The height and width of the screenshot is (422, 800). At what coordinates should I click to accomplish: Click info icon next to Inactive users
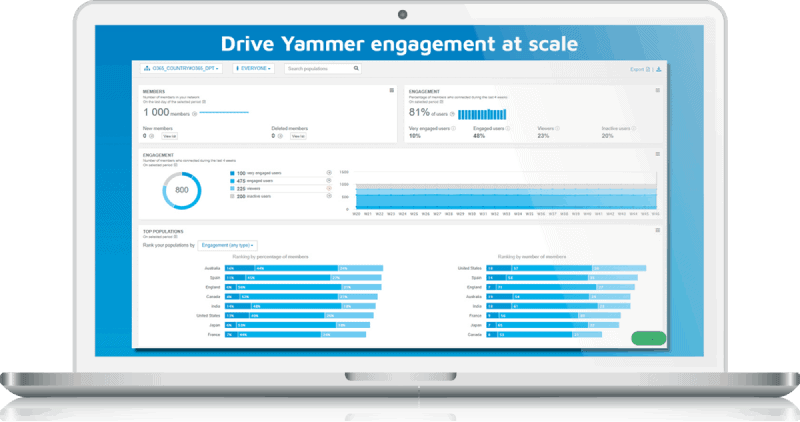pos(634,129)
